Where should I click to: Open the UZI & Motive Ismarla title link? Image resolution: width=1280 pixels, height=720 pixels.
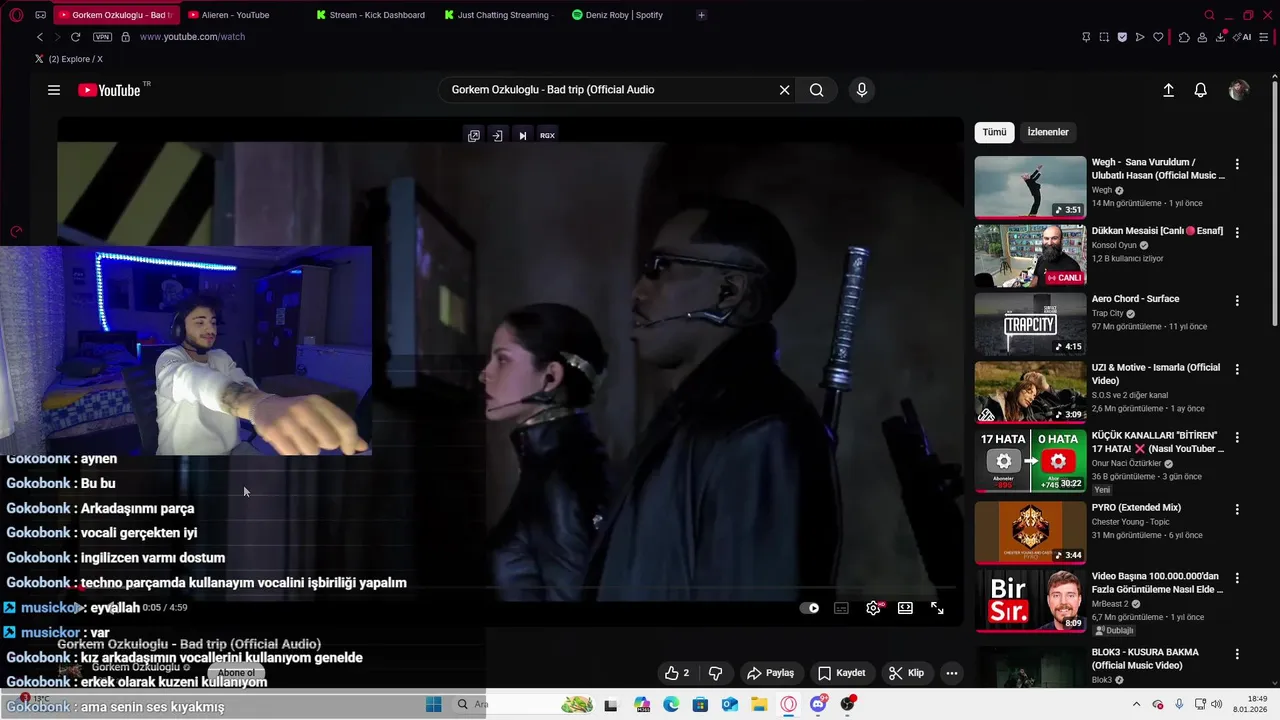1156,374
